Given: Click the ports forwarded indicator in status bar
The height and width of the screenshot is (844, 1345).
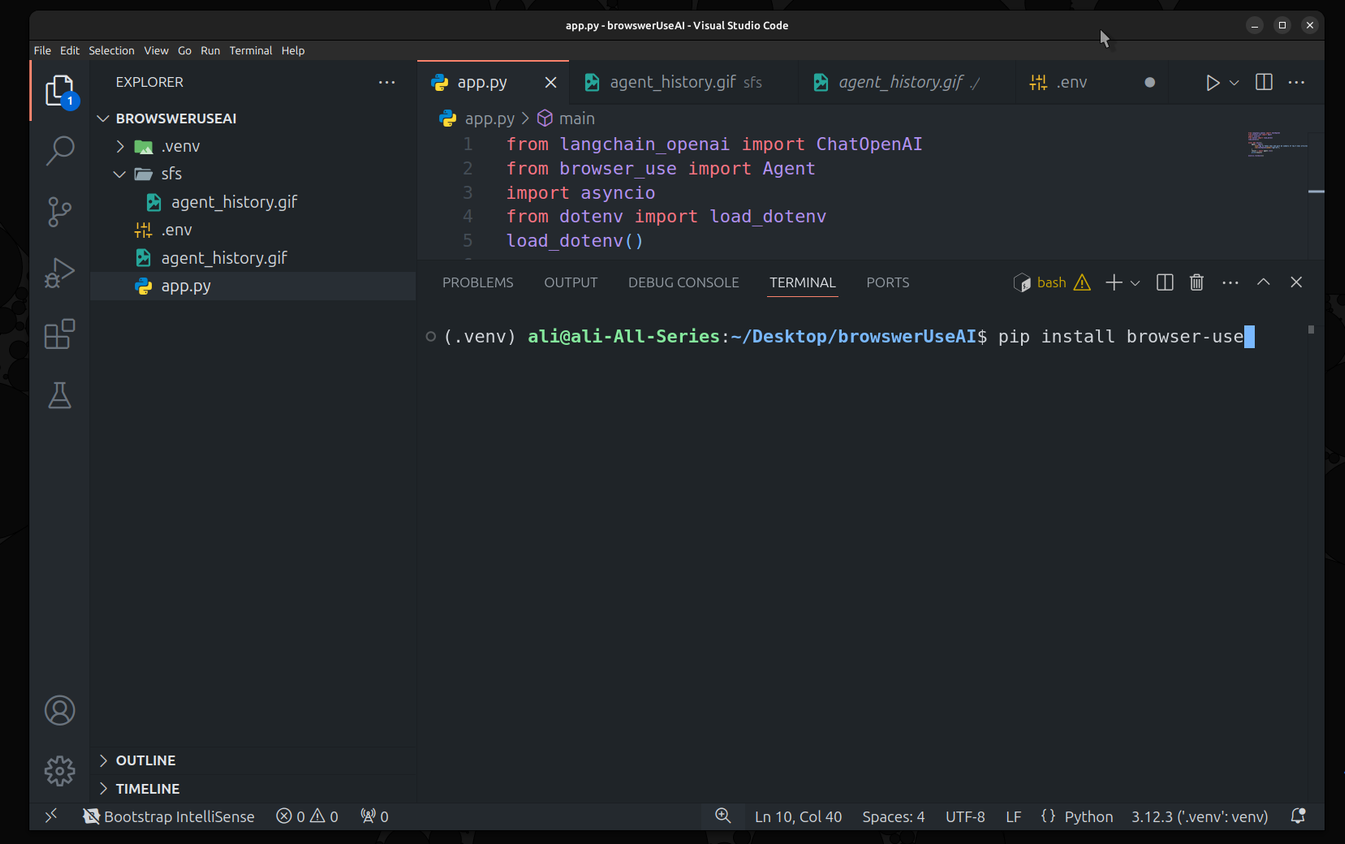Looking at the screenshot, I should tap(375, 816).
